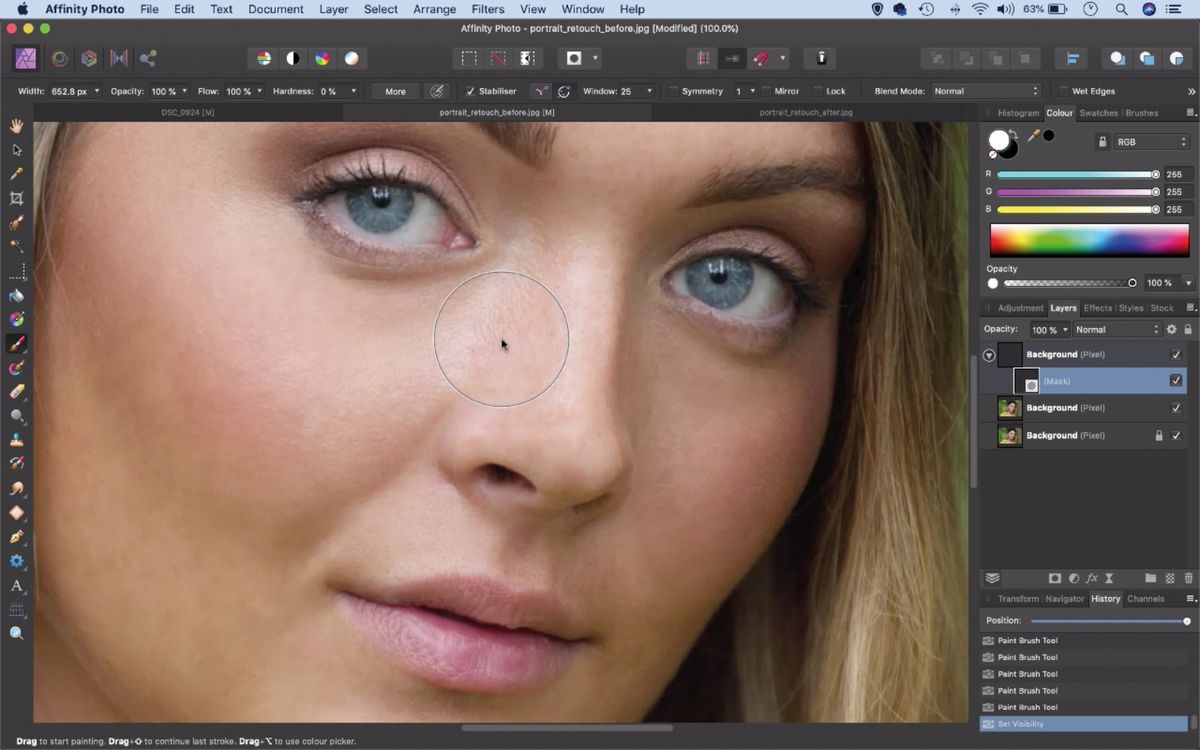
Task: Select the View (Hand) tool
Action: (x=16, y=125)
